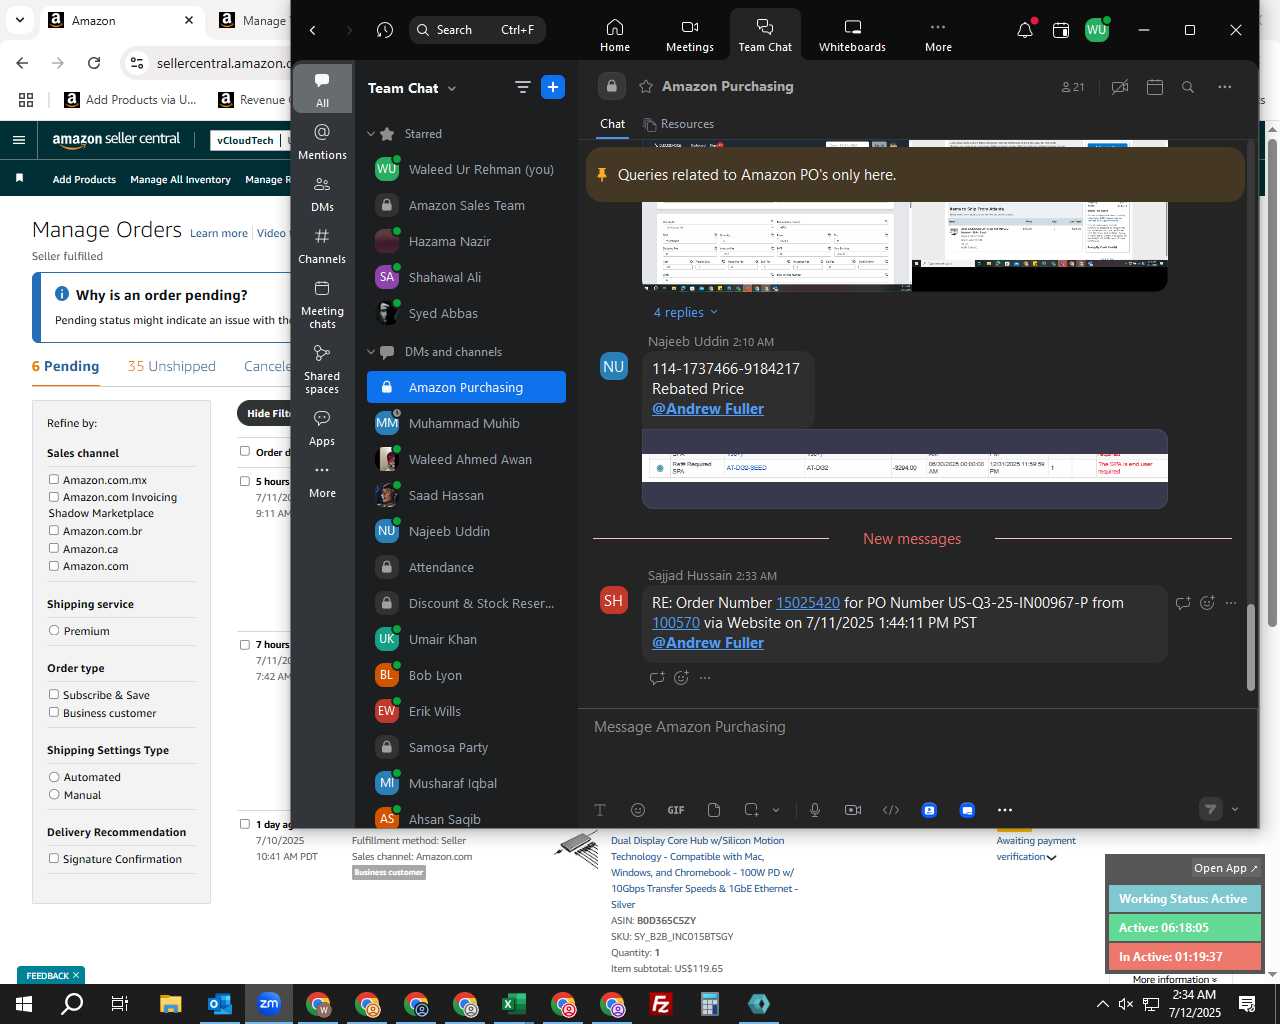The height and width of the screenshot is (1024, 1280).
Task: Attach a file using the file icon
Action: 714,810
